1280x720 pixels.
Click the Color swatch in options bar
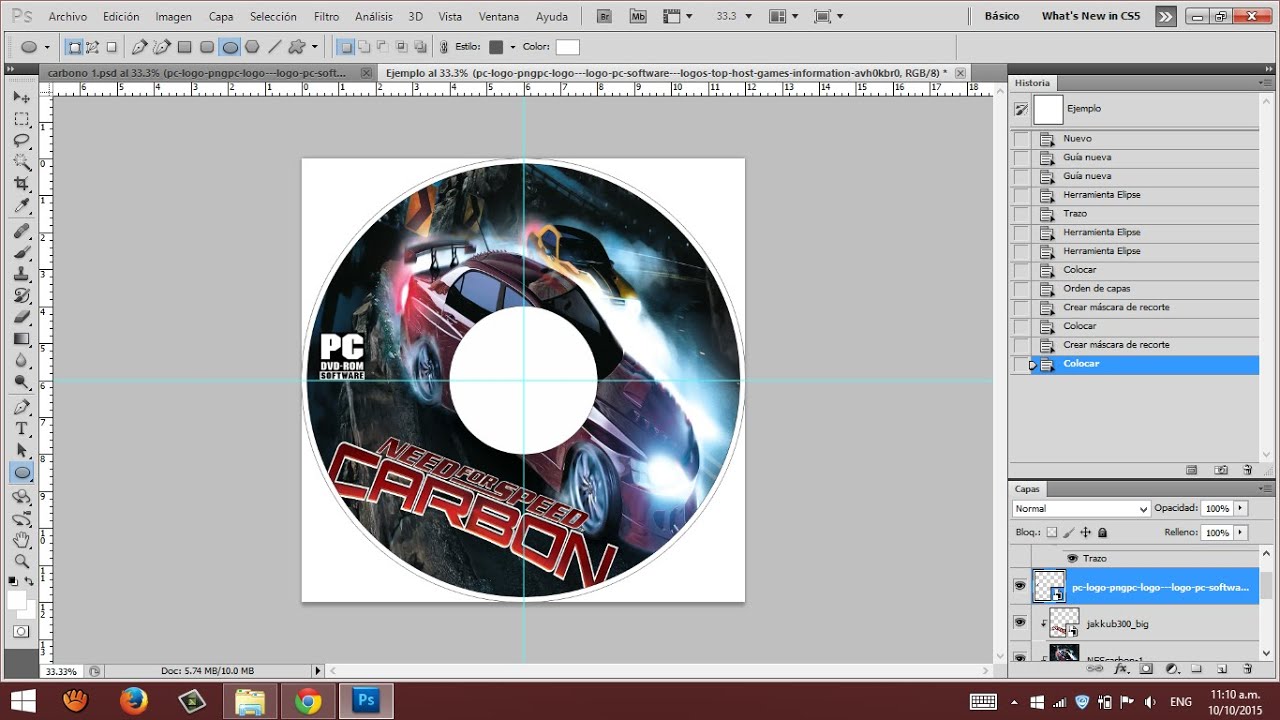point(567,47)
